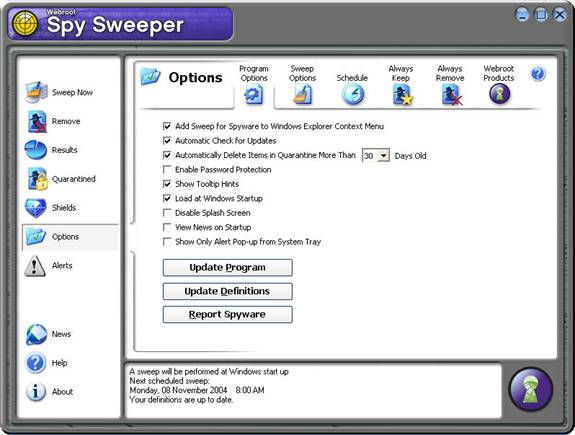
Task: Open the Always Keep star icon
Action: [x=403, y=95]
